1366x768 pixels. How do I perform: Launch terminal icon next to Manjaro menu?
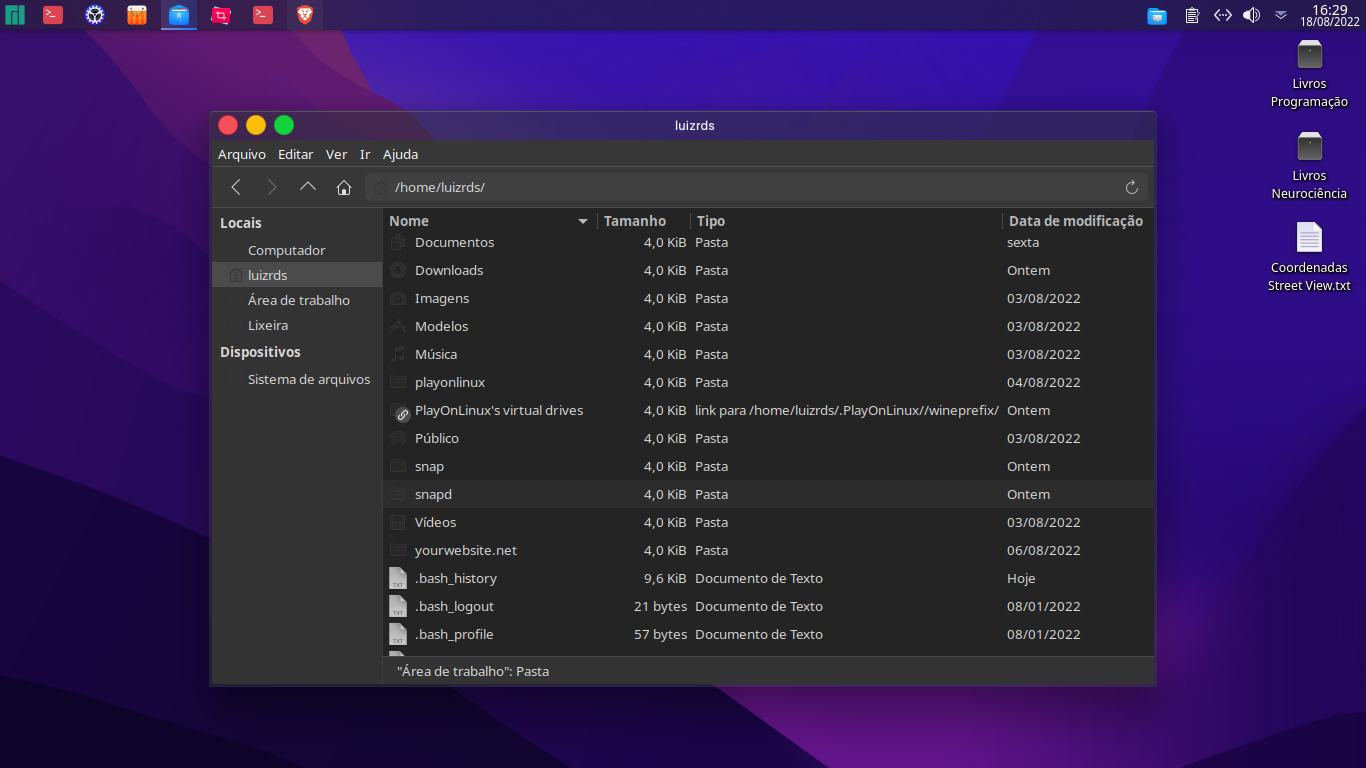[53, 15]
